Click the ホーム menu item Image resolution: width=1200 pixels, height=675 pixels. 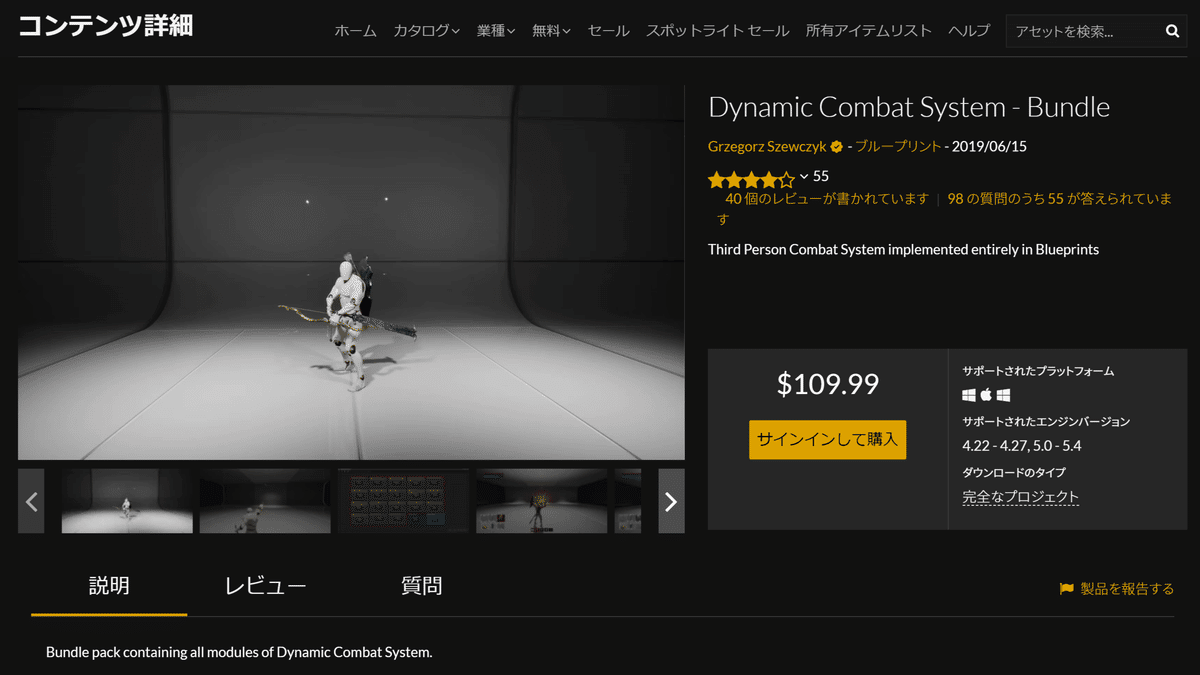356,31
